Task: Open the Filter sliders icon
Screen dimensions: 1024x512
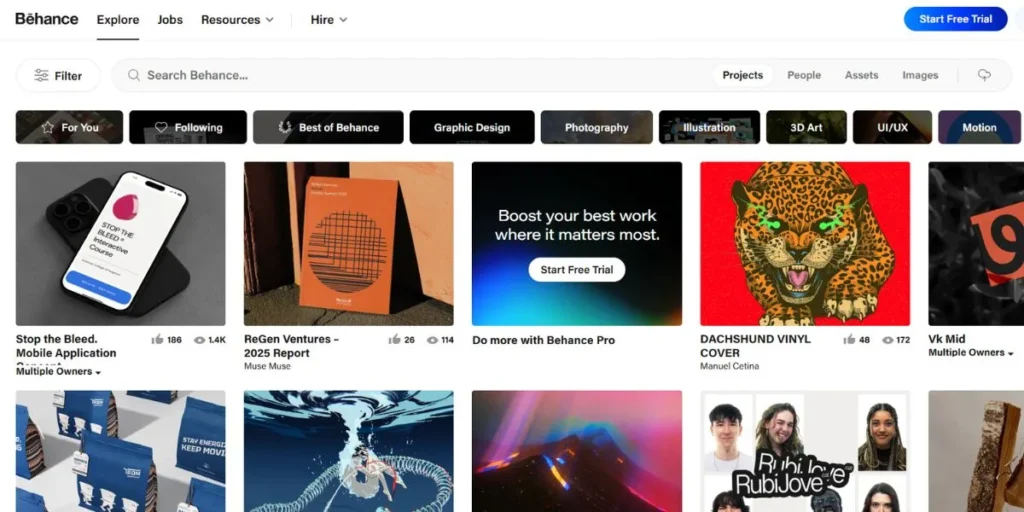Action: 42,76
